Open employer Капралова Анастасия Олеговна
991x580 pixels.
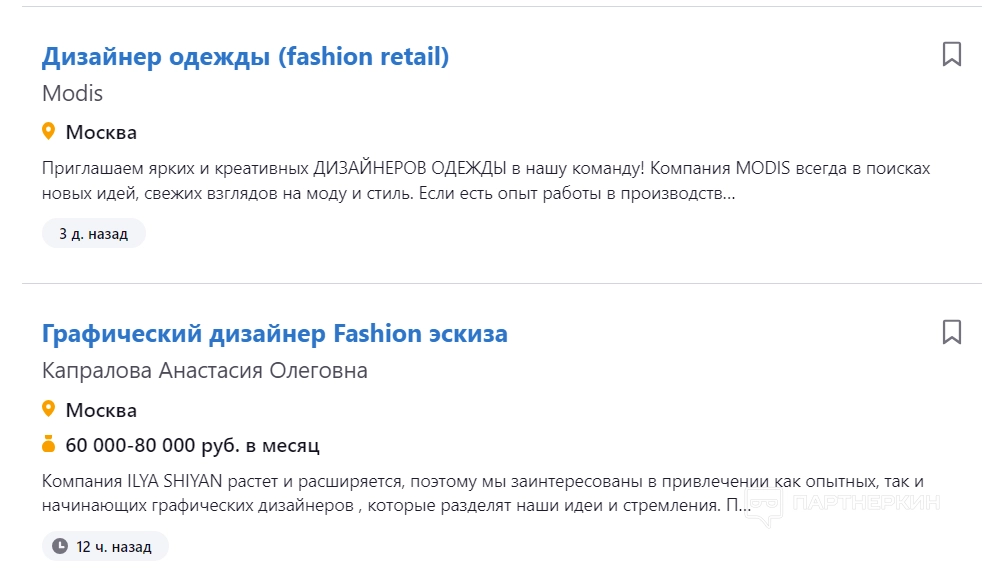coord(204,371)
